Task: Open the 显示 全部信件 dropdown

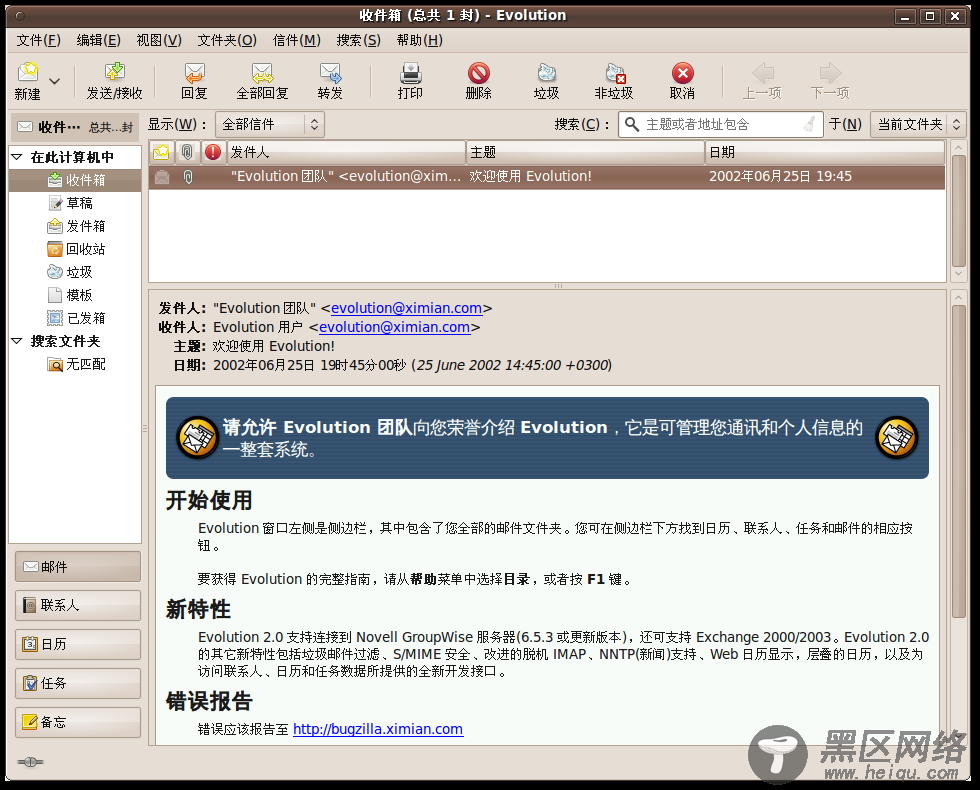Action: pyautogui.click(x=270, y=124)
